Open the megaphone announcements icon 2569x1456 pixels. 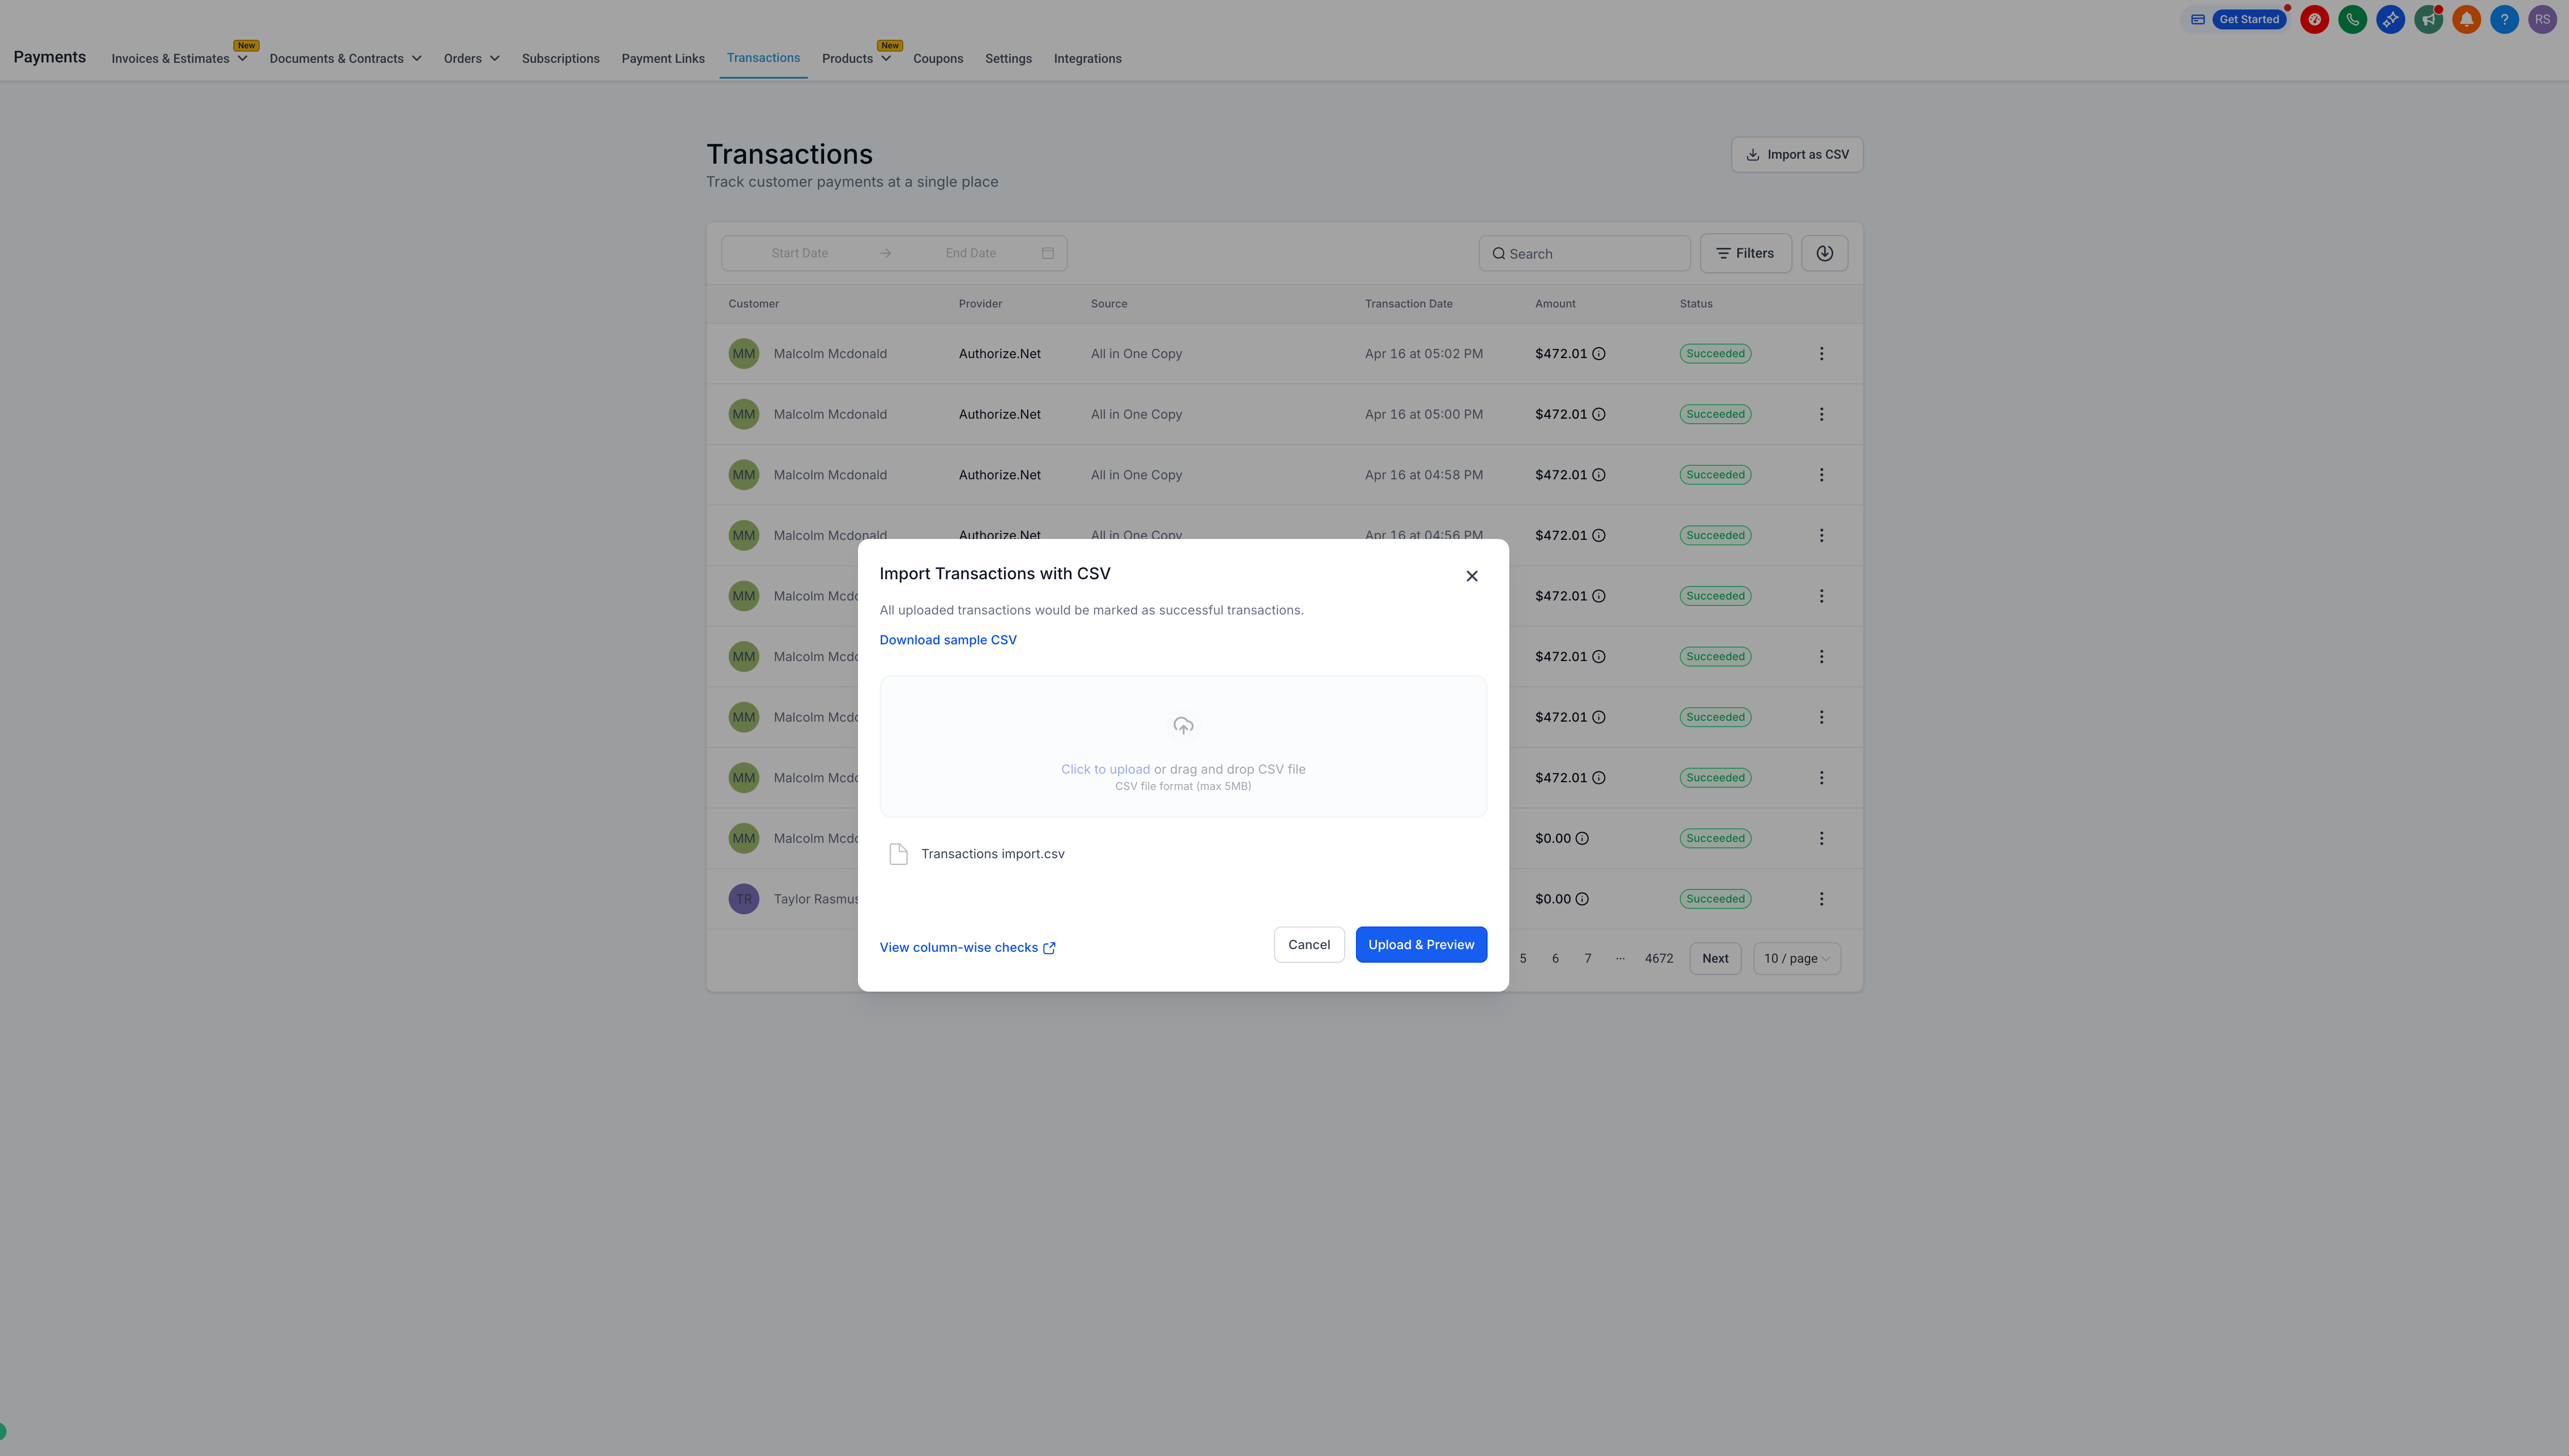pyautogui.click(x=2428, y=19)
